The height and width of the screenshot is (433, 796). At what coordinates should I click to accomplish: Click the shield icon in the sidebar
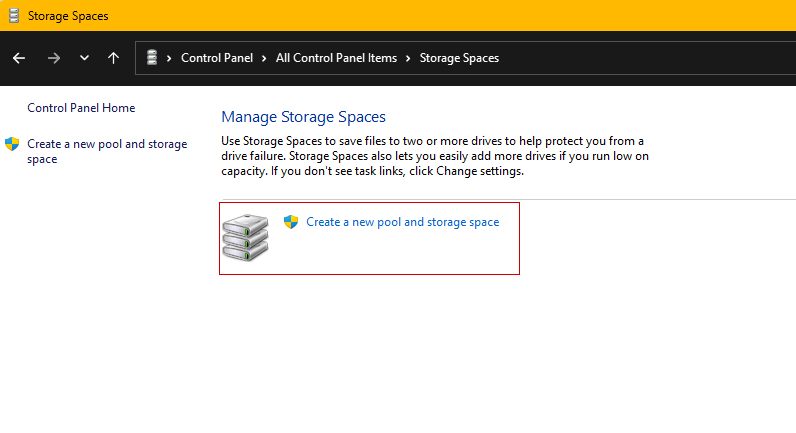[12, 144]
